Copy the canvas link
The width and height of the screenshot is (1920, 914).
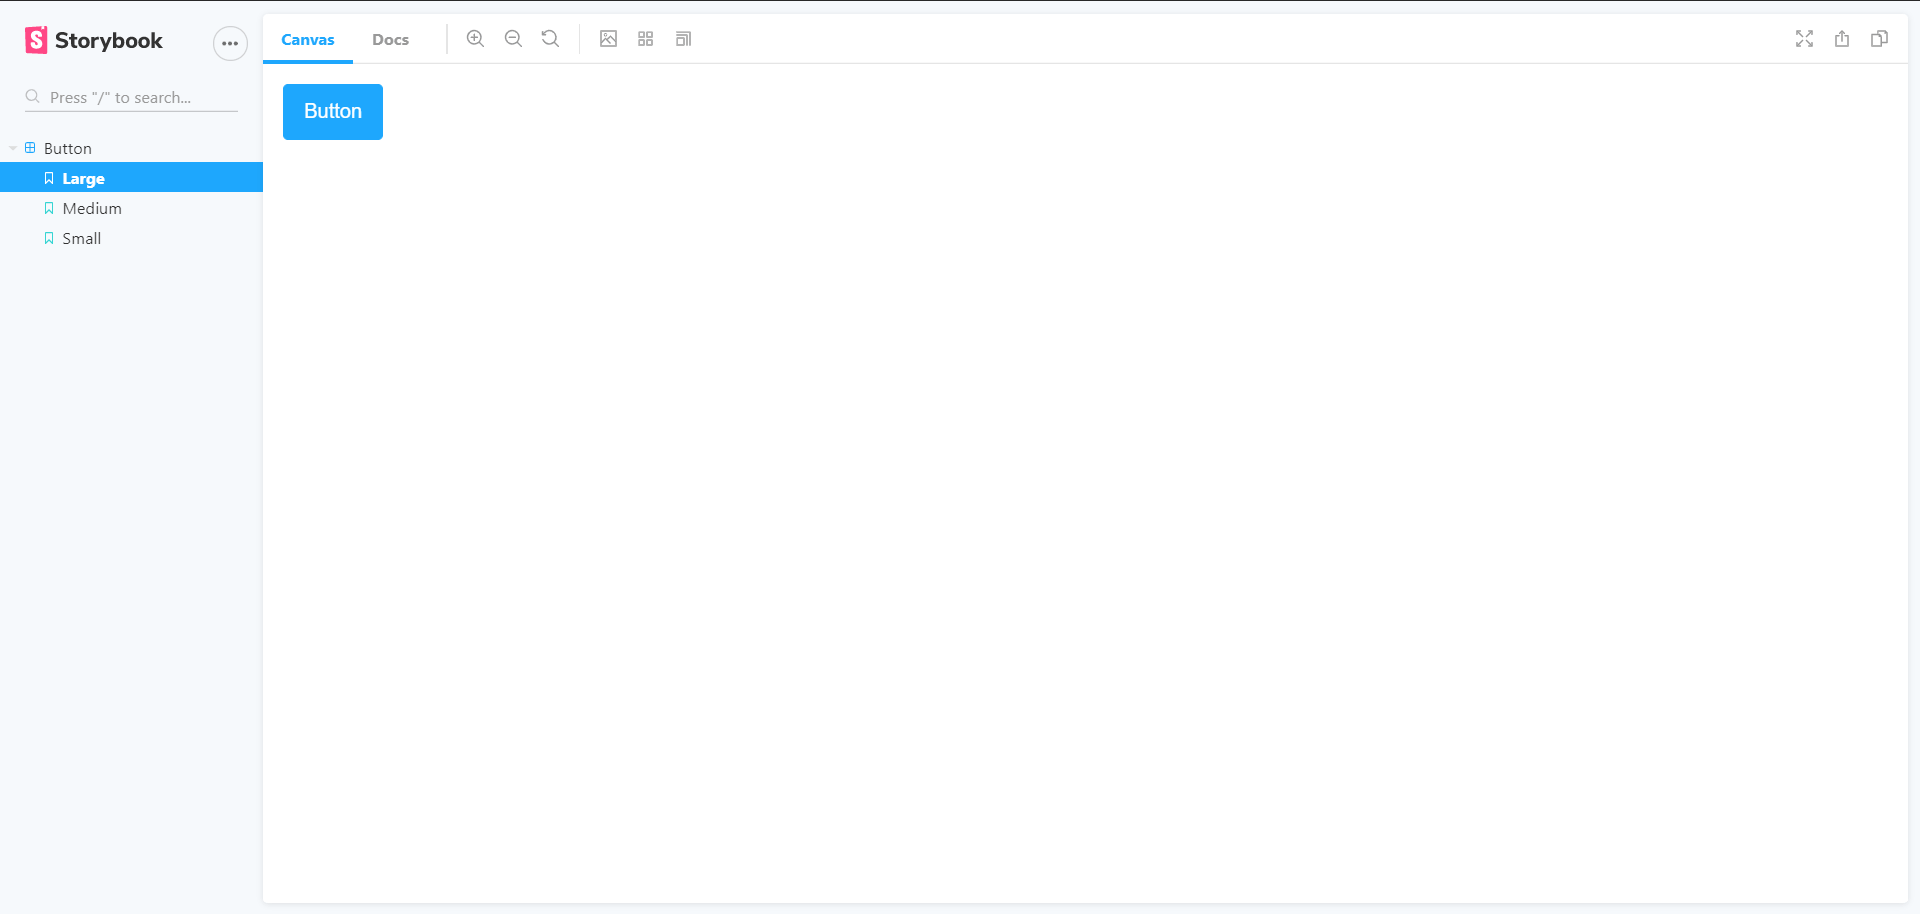1880,39
